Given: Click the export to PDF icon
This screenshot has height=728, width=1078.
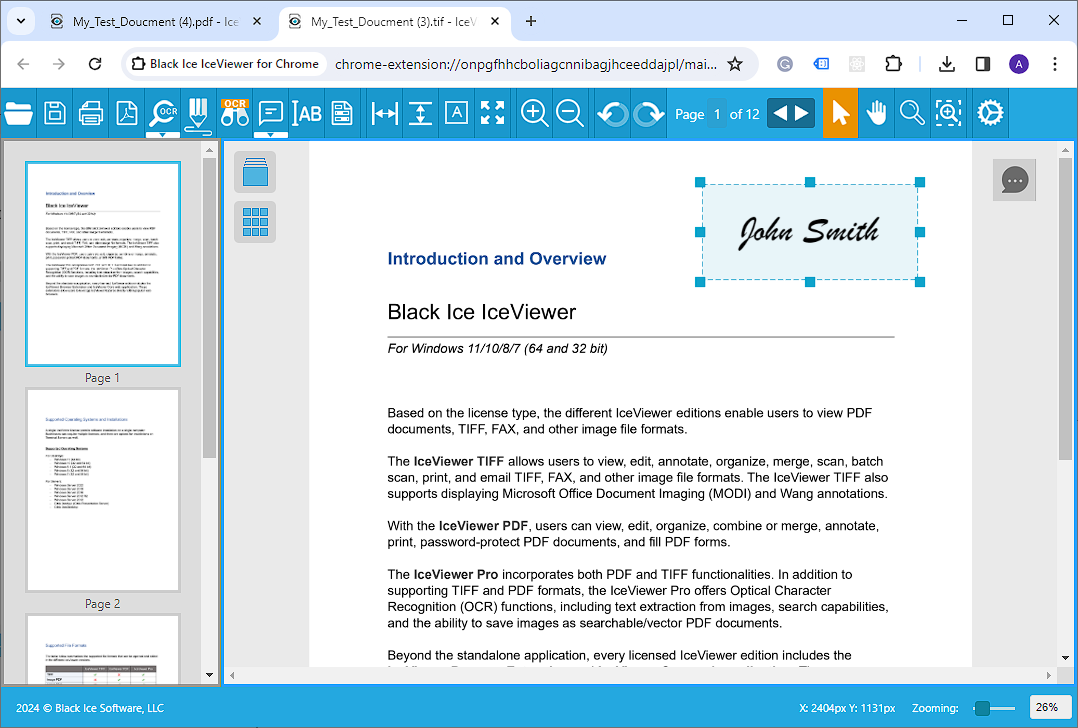Looking at the screenshot, I should 126,113.
